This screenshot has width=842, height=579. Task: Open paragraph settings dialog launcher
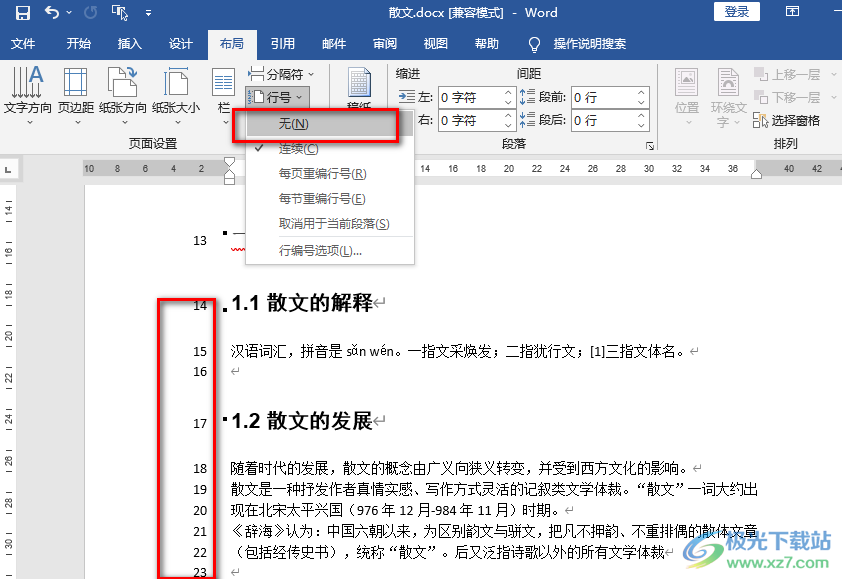(650, 146)
